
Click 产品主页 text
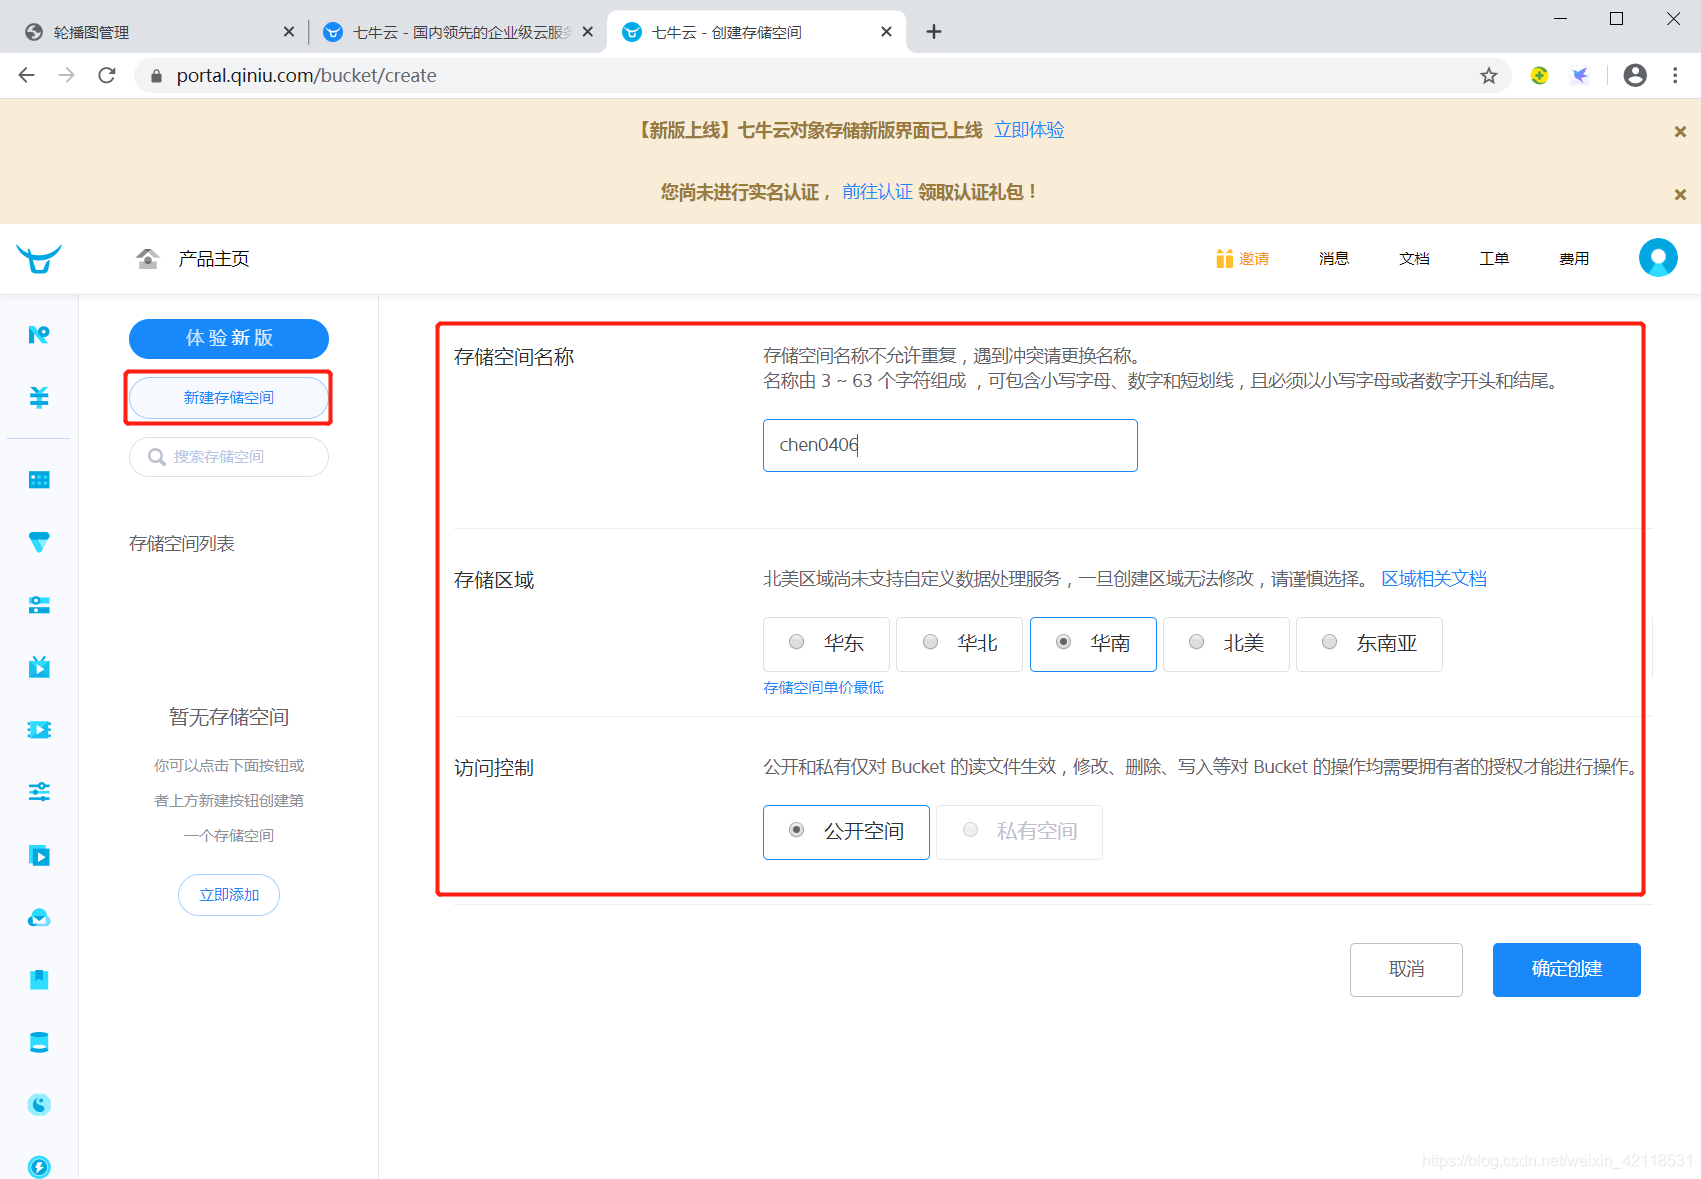coord(214,259)
